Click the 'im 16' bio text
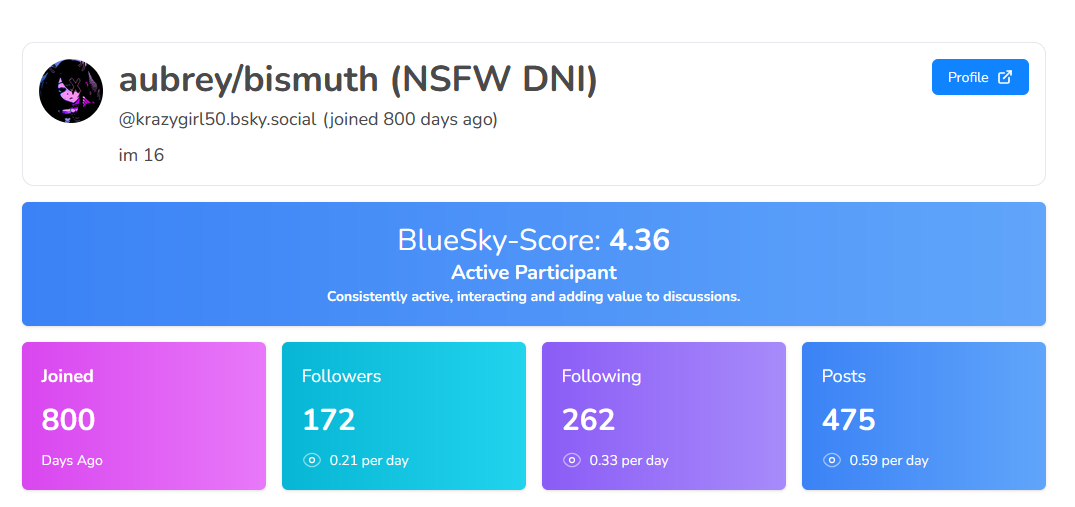 coord(141,155)
